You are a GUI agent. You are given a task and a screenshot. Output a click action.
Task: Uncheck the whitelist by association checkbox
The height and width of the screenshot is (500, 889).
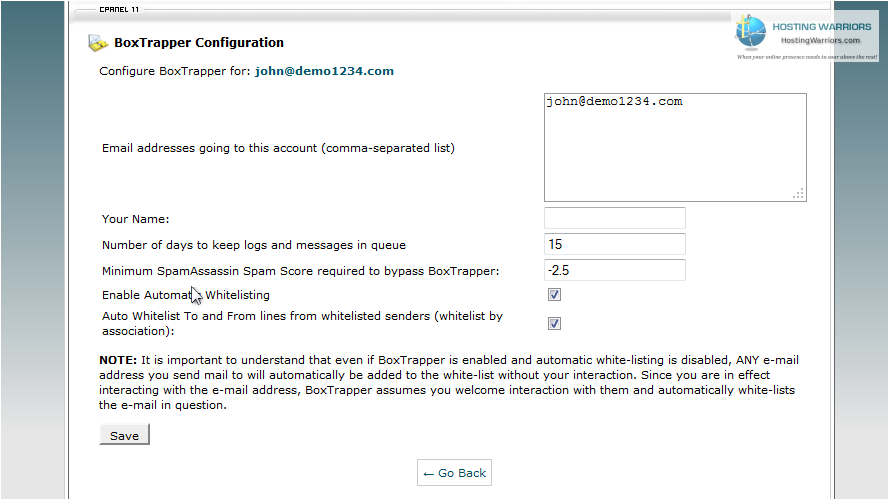pyautogui.click(x=554, y=324)
